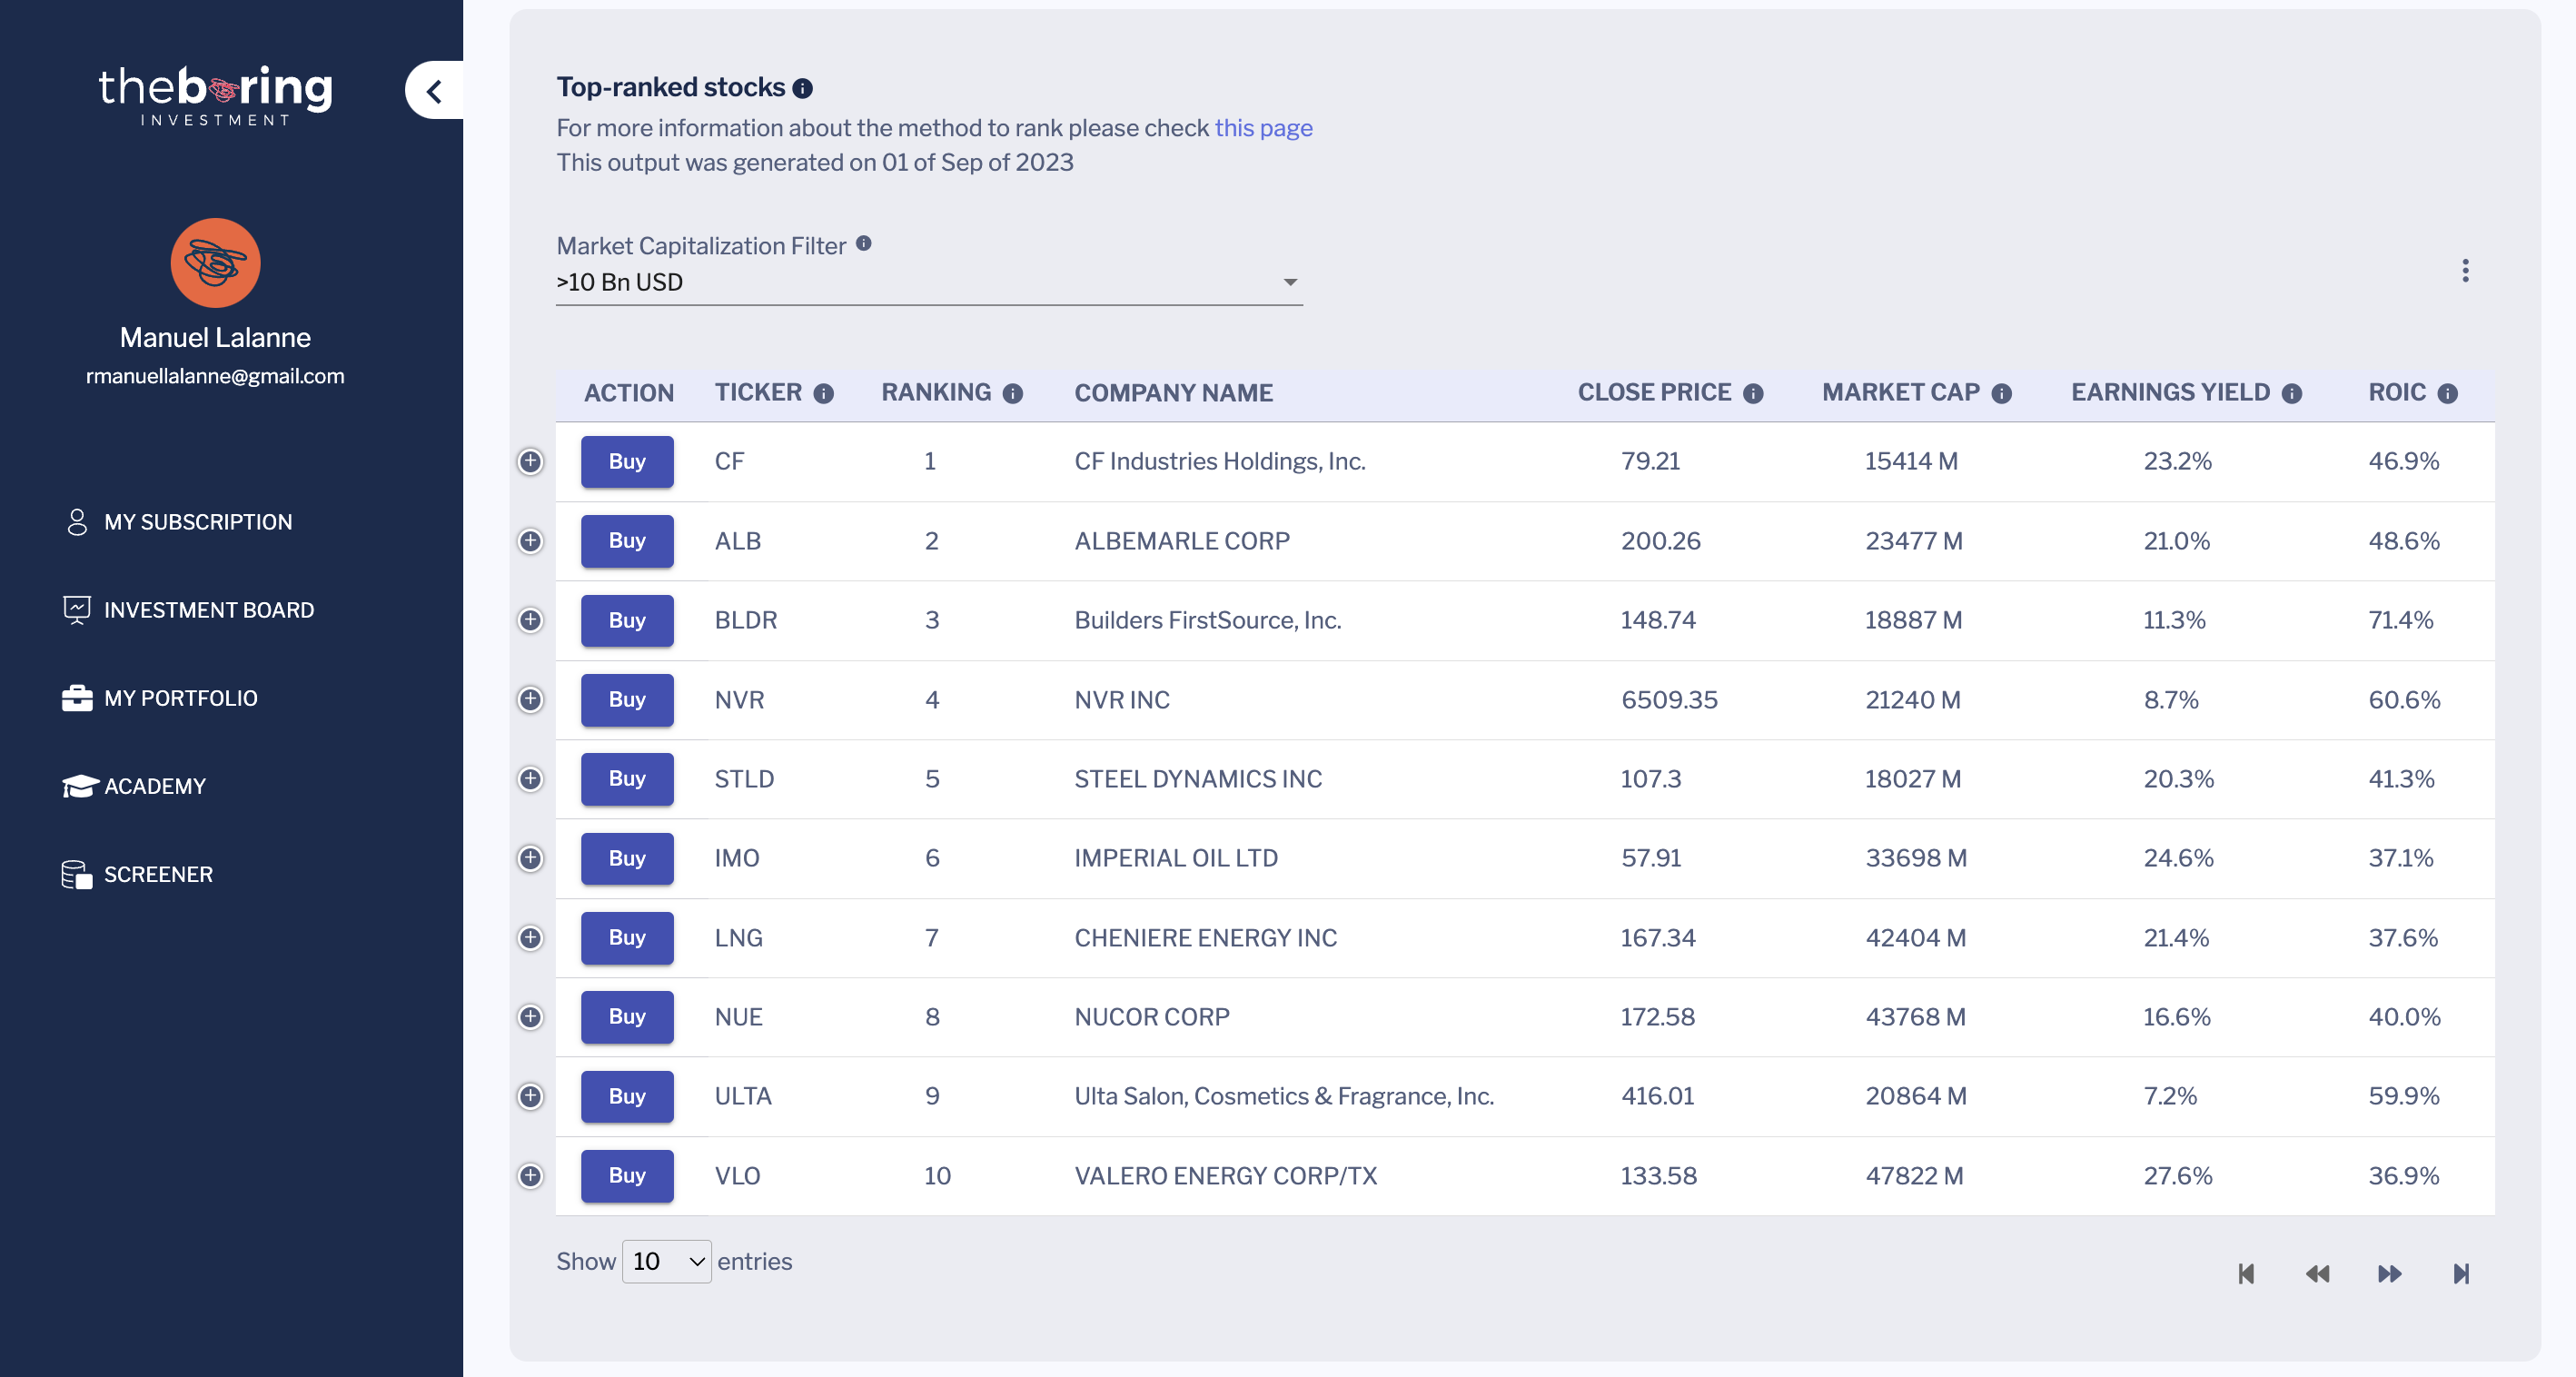The image size is (2576, 1377).
Task: Expand the NVR row details
Action: (530, 699)
